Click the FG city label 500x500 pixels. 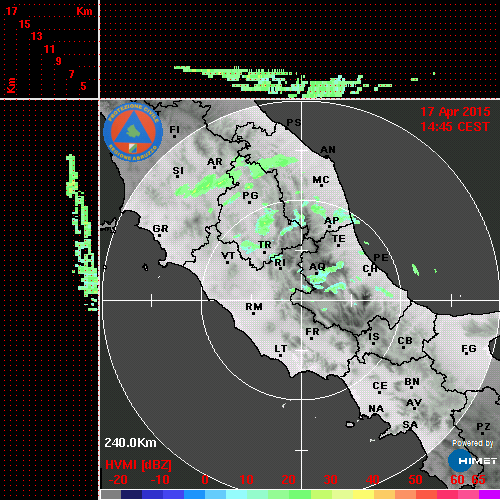tap(469, 349)
